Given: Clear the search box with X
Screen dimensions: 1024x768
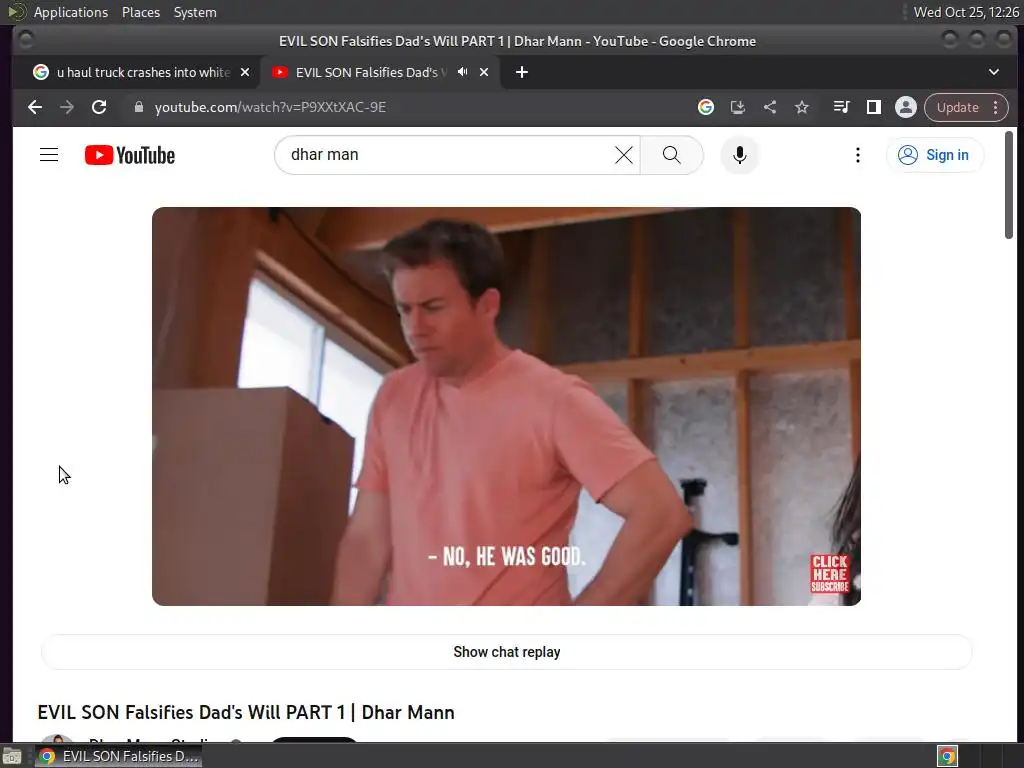Looking at the screenshot, I should pos(624,155).
